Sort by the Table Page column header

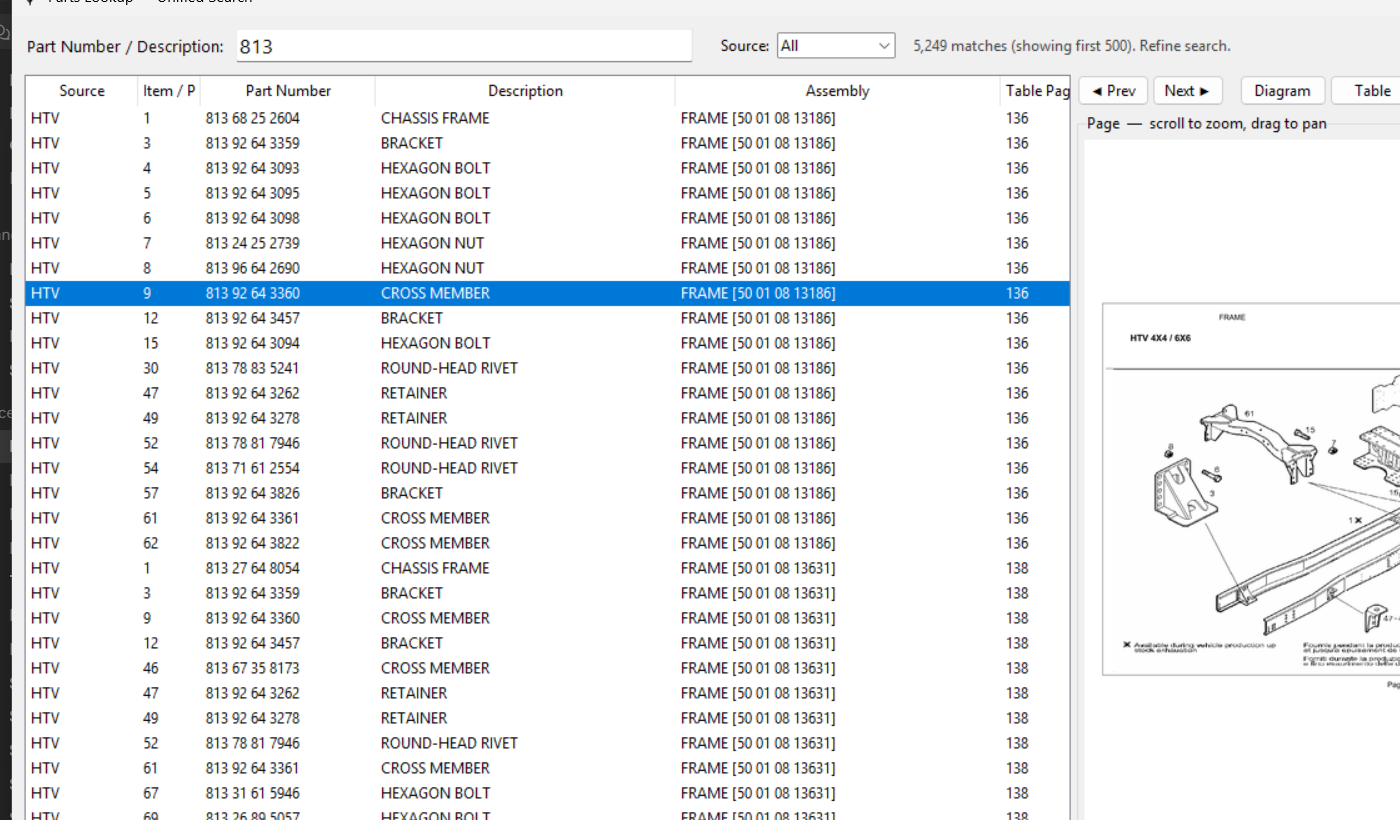point(1036,91)
